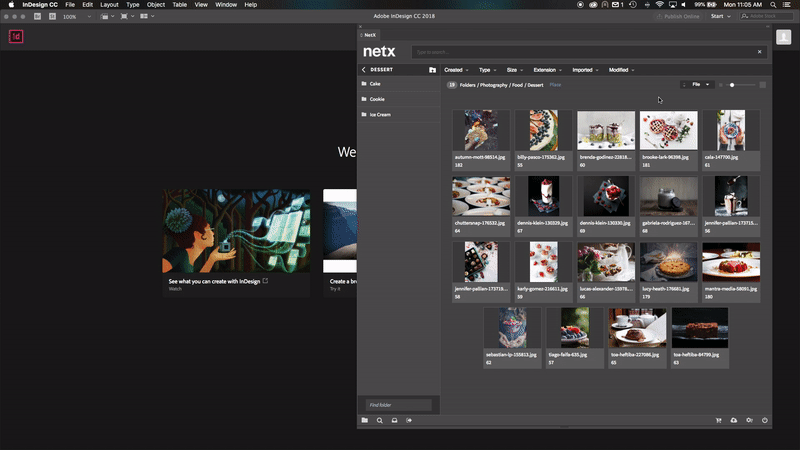This screenshot has width=800, height=450.
Task: Expand the Extension filter dropdown
Action: pyautogui.click(x=547, y=70)
